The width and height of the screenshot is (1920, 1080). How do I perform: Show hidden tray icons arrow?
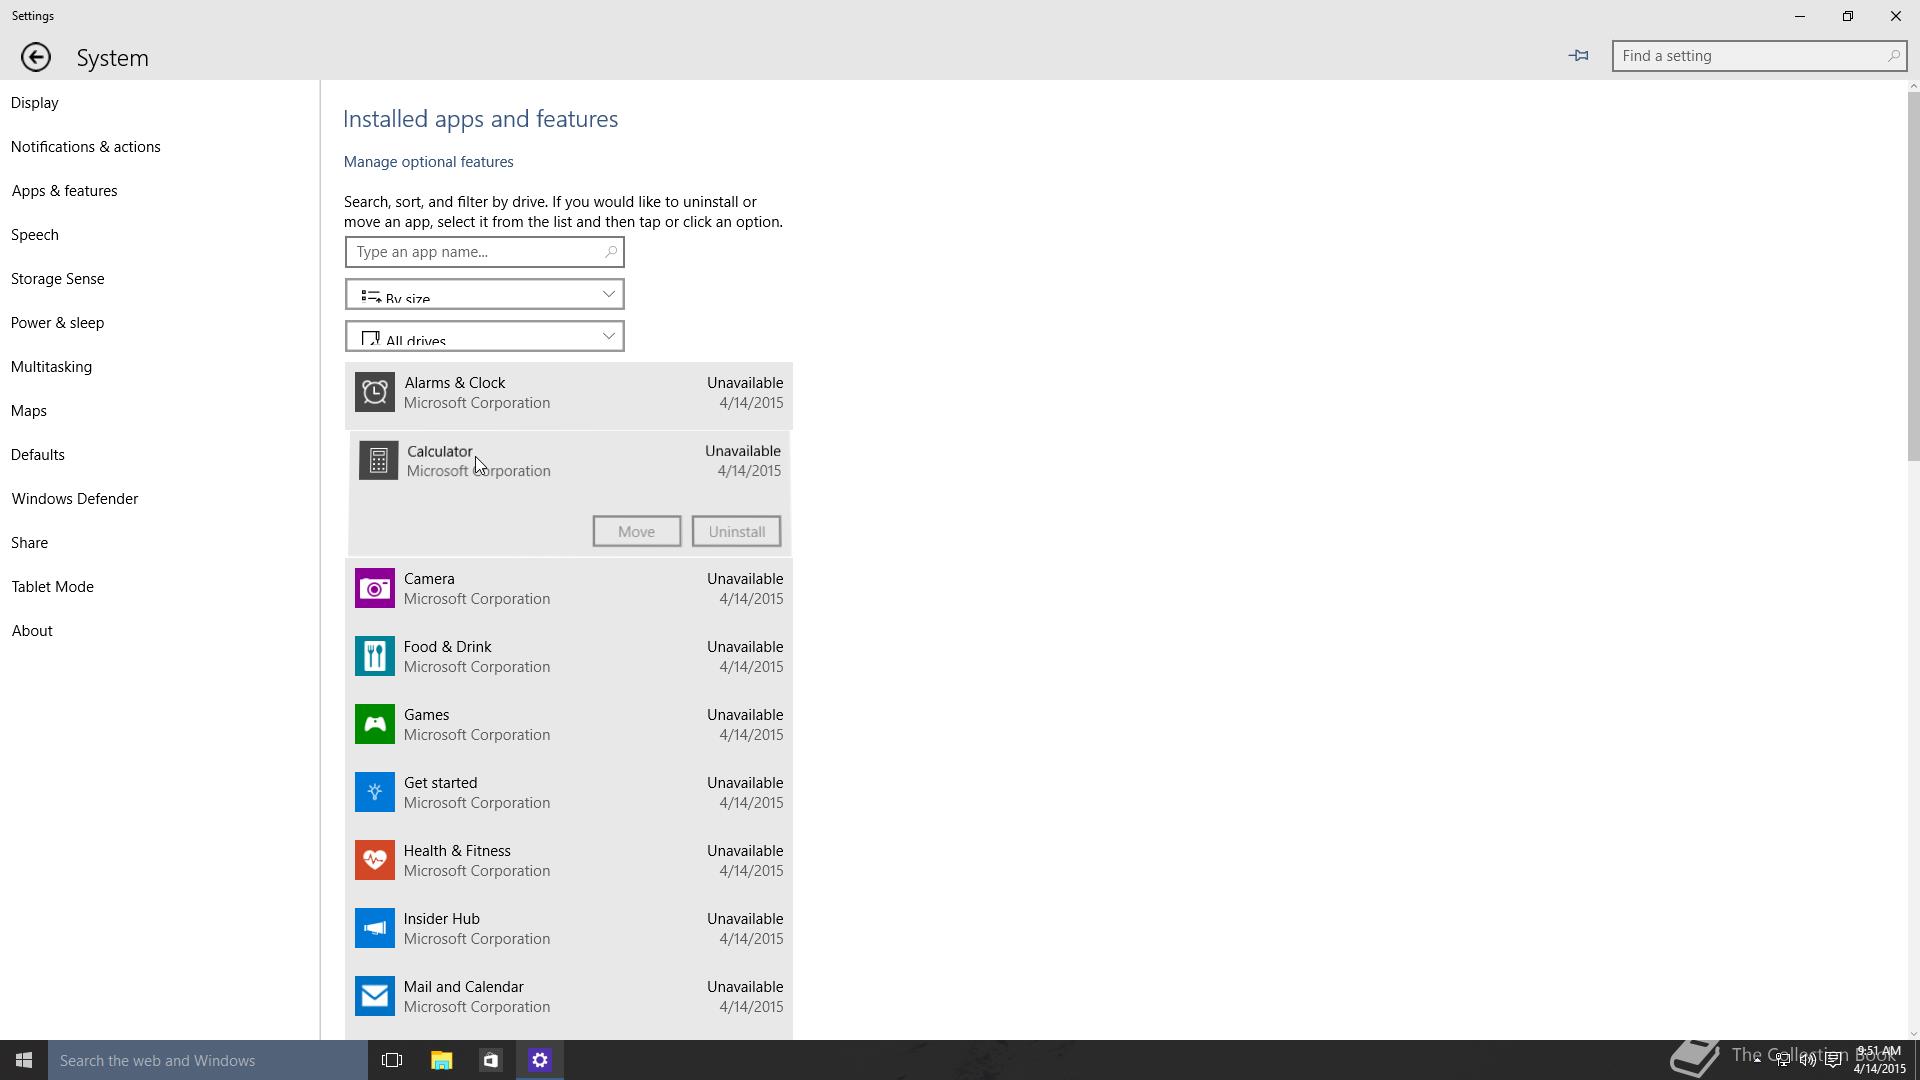click(1757, 1060)
